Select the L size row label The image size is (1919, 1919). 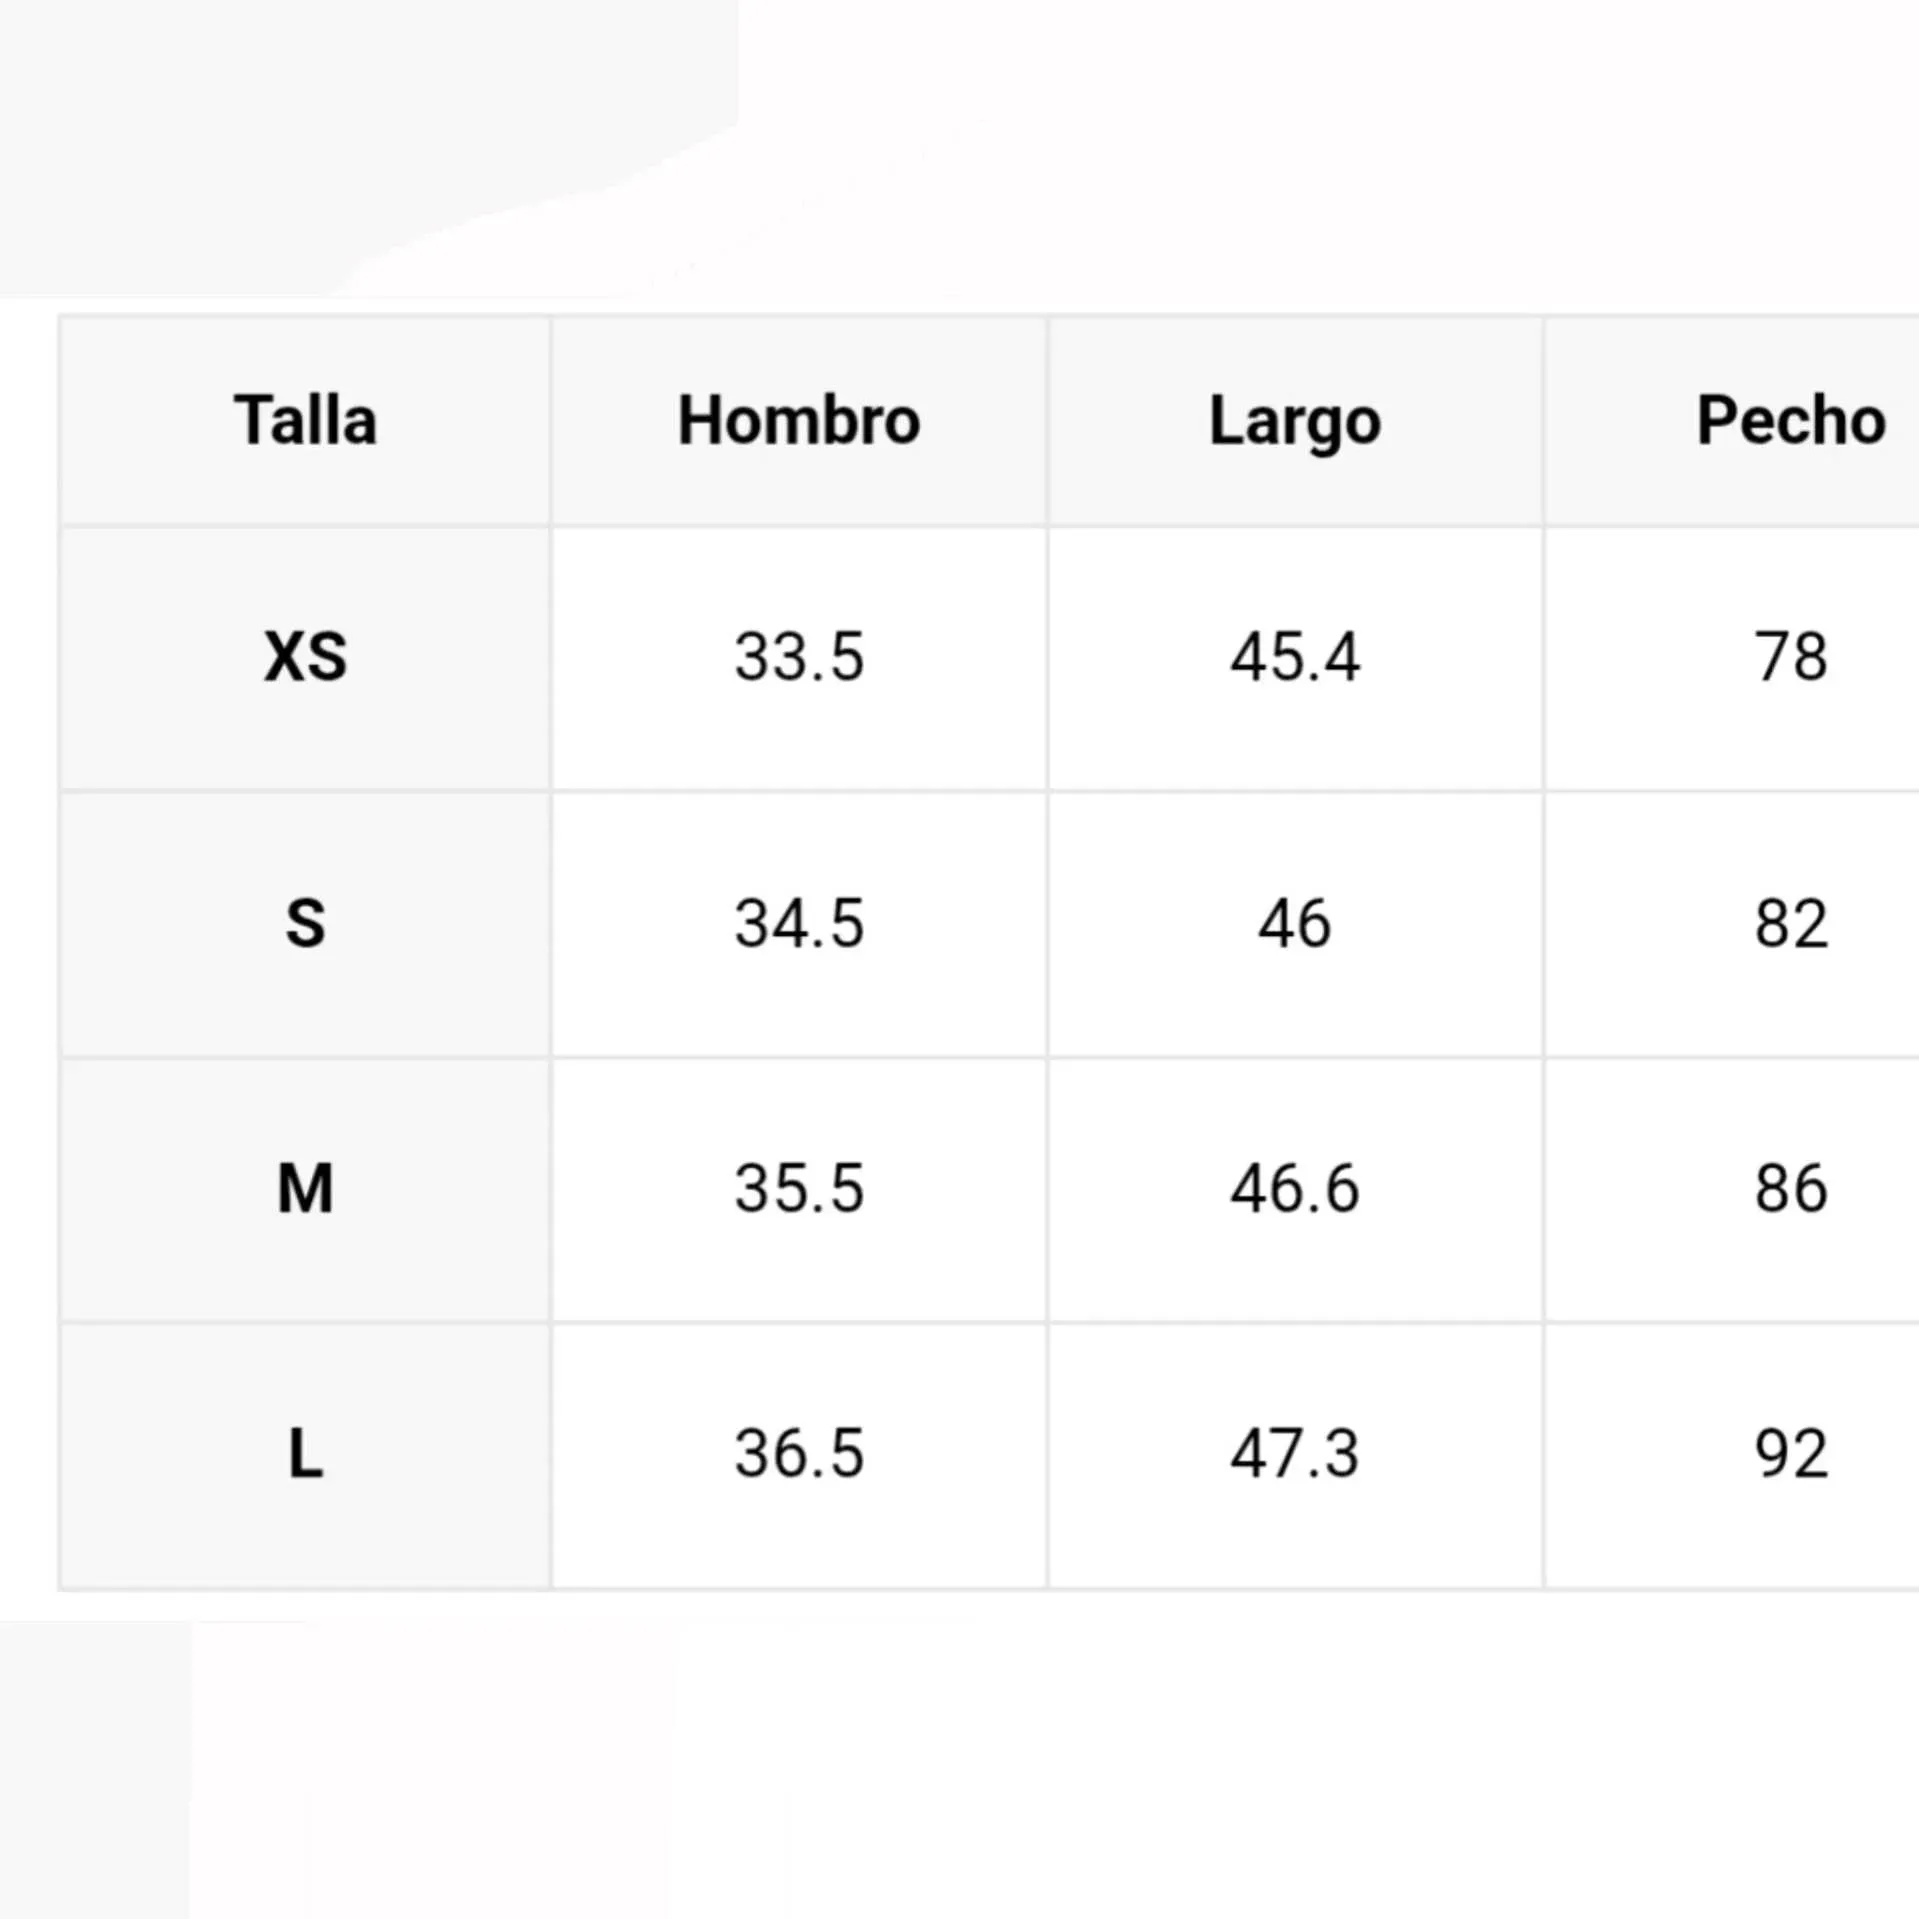point(305,1454)
